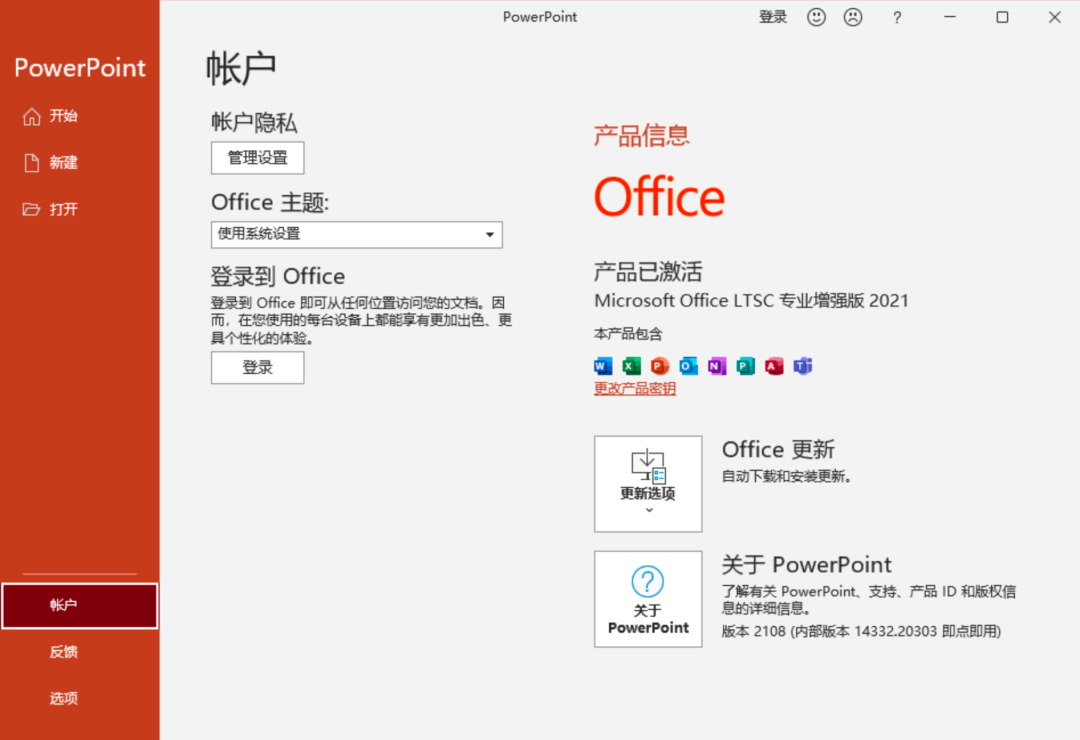
Task: Send a frown feedback face icon
Action: (x=853, y=17)
